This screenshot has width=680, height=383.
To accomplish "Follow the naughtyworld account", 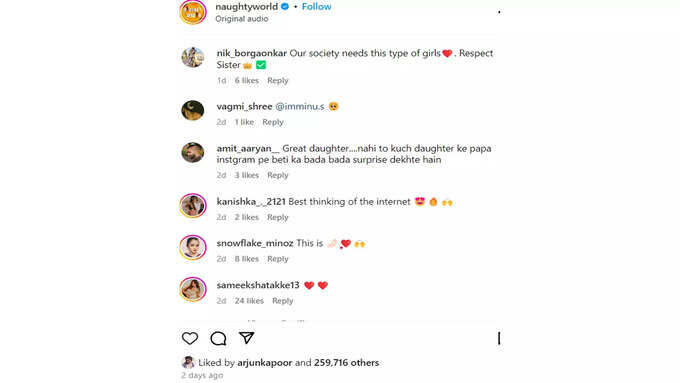I will click(x=317, y=7).
